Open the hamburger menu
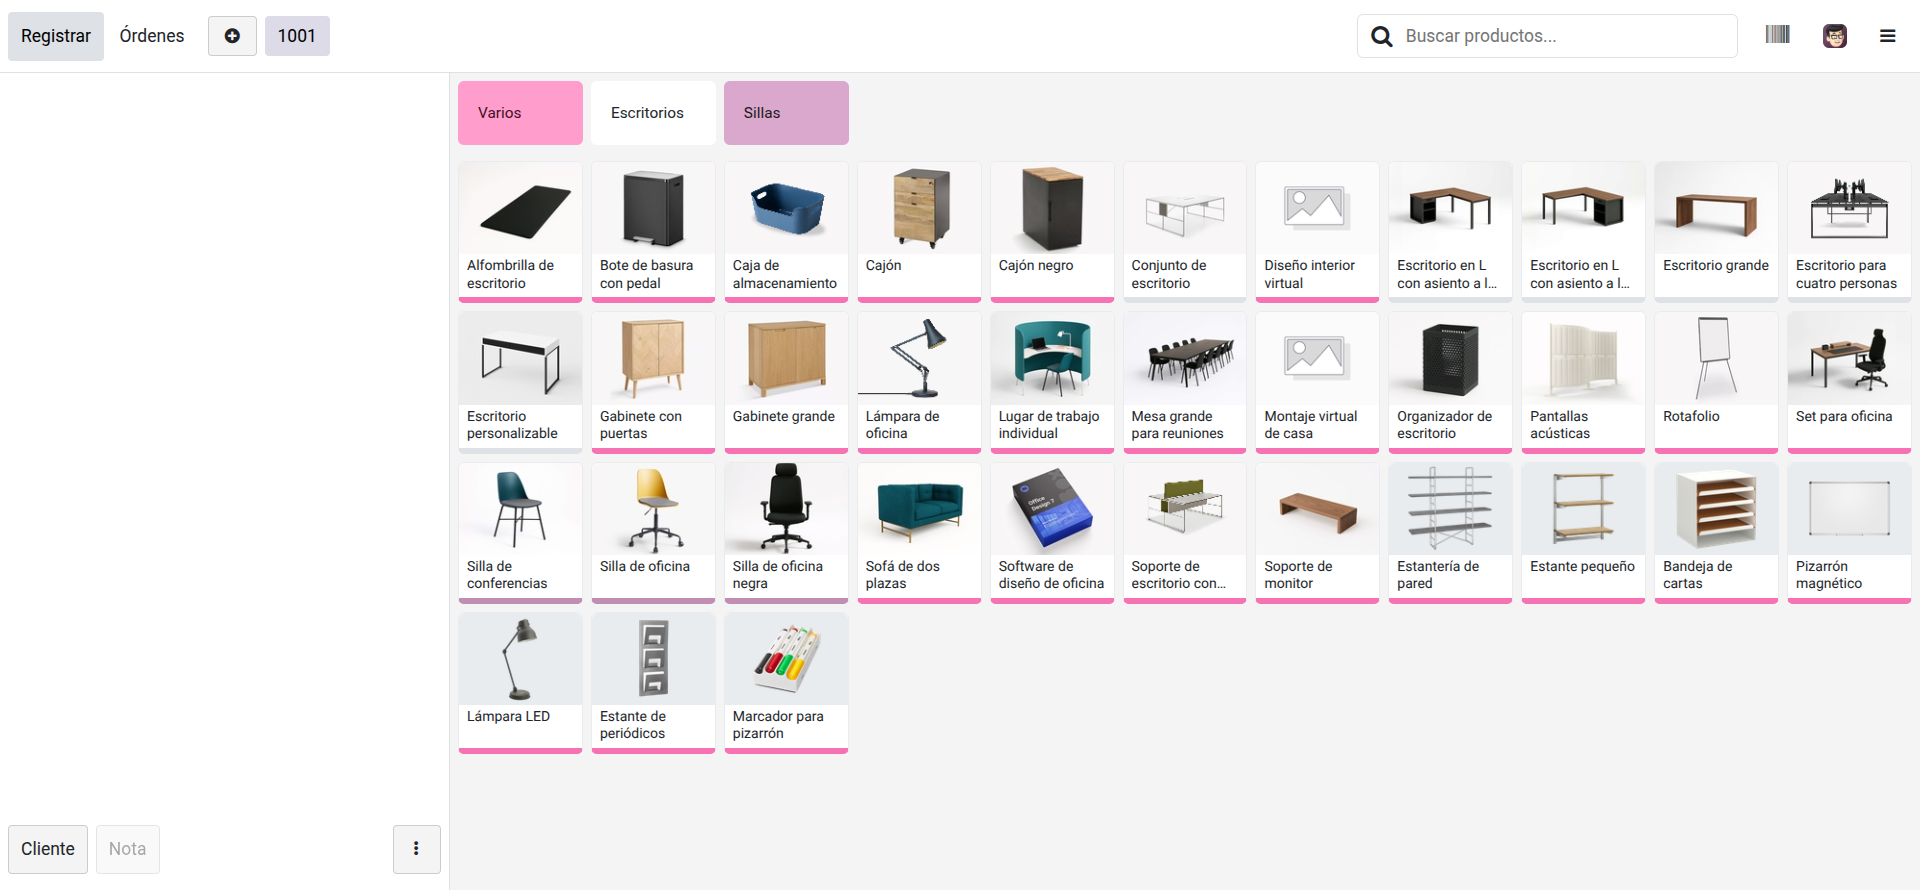Screen dimensions: 1920x890 pos(1887,36)
